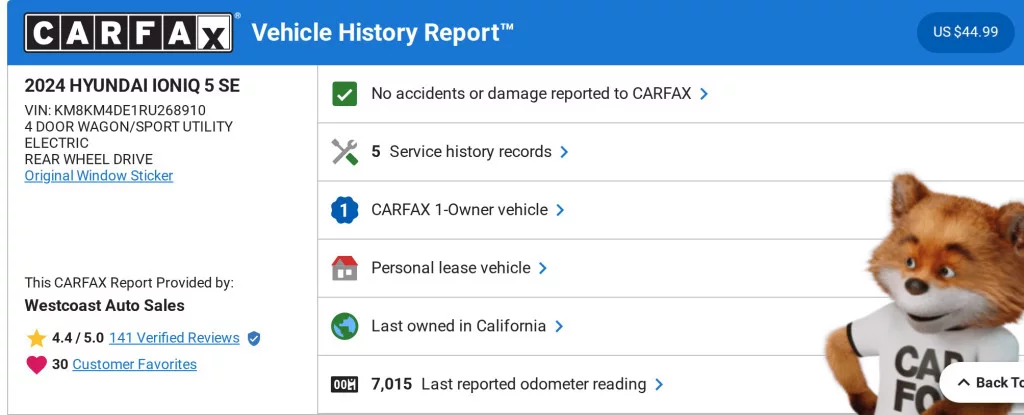Click the green no-accidents checkmark icon

[344, 94]
